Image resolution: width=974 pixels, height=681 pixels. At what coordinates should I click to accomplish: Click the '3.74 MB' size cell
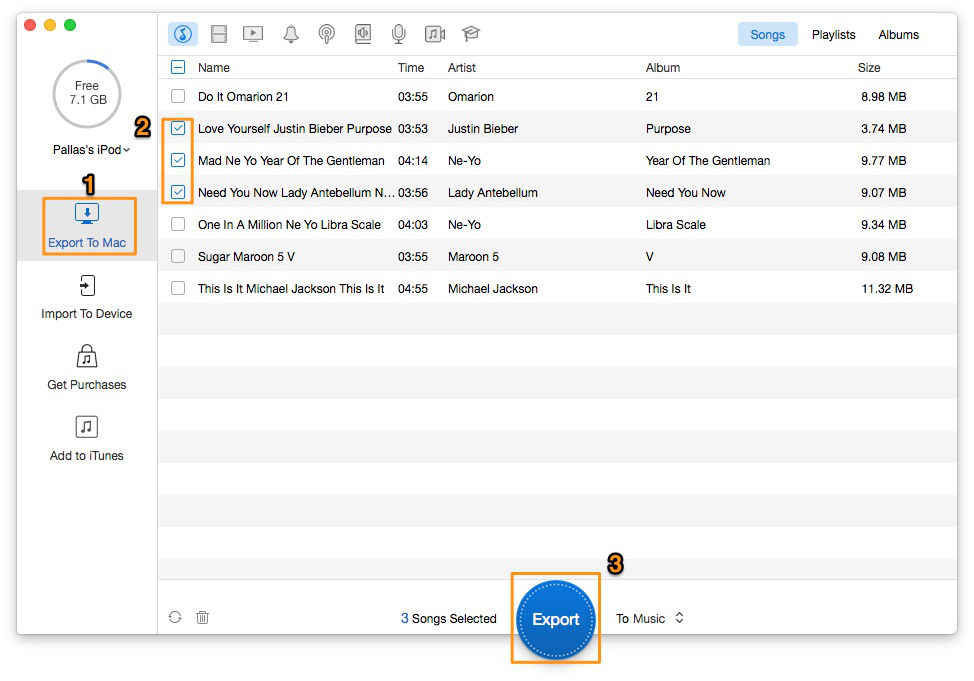pos(883,129)
